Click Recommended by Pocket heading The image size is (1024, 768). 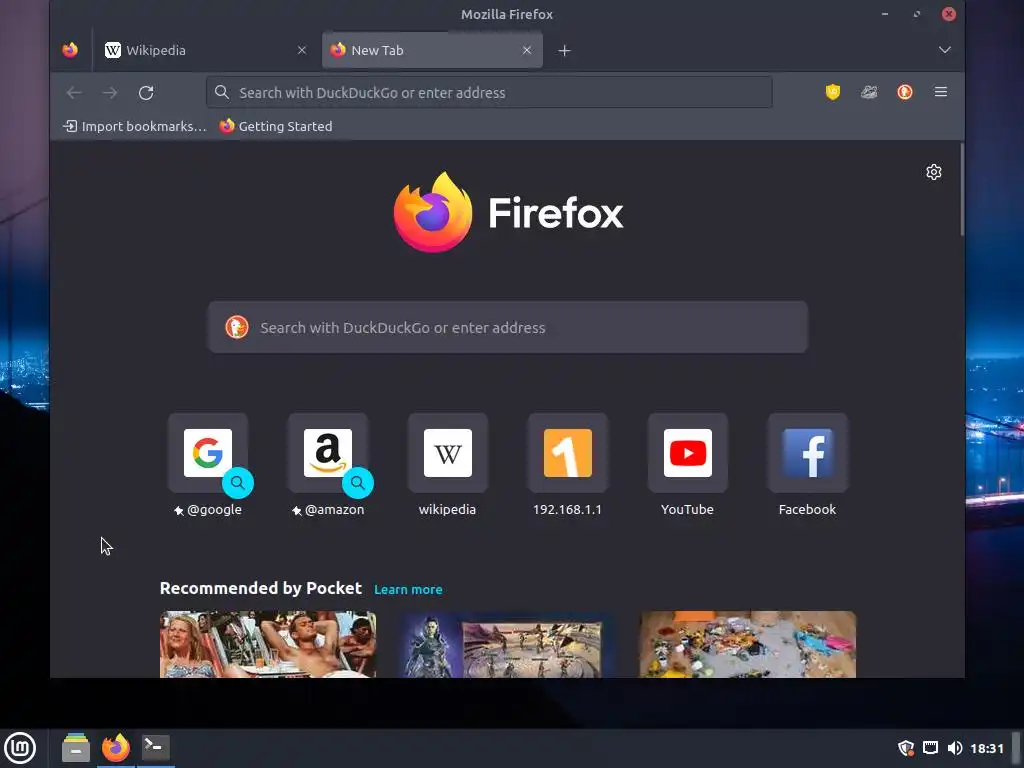coord(261,588)
